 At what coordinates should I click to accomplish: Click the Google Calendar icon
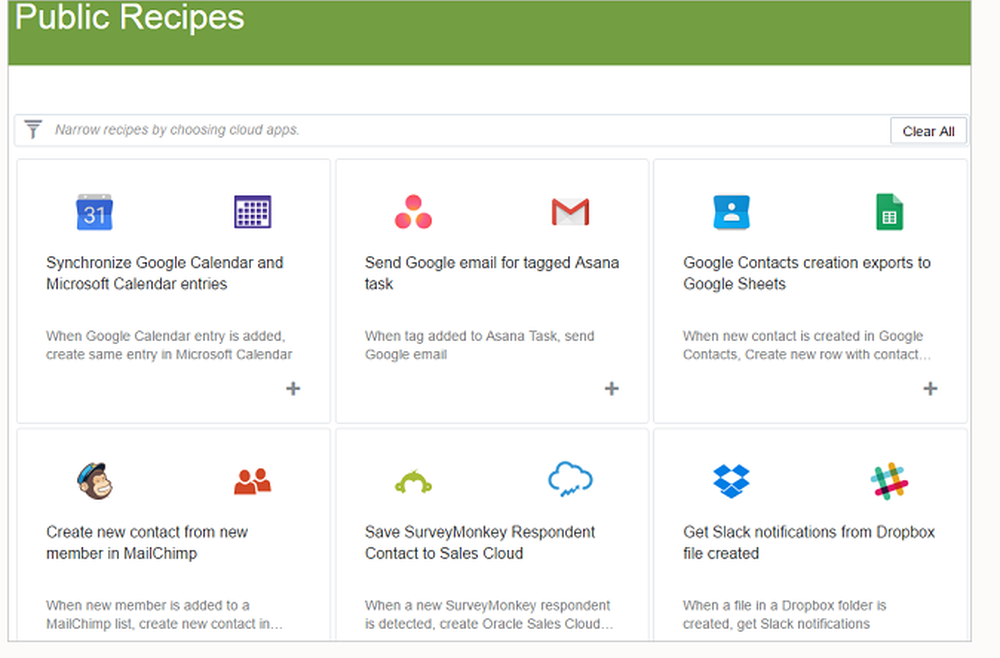(x=94, y=212)
